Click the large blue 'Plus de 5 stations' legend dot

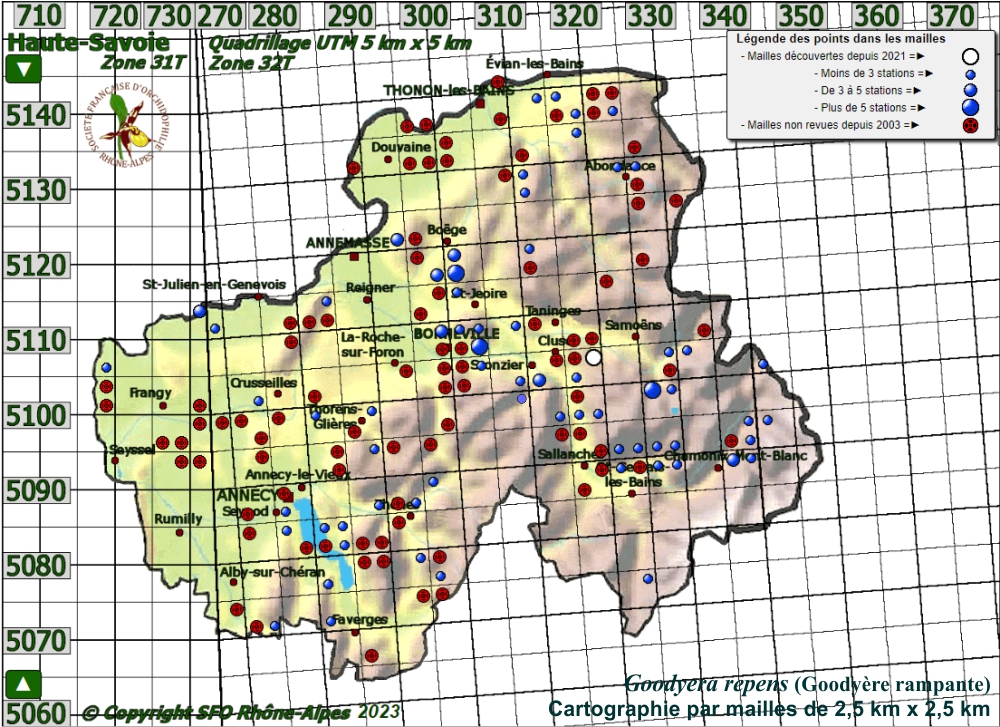point(969,107)
